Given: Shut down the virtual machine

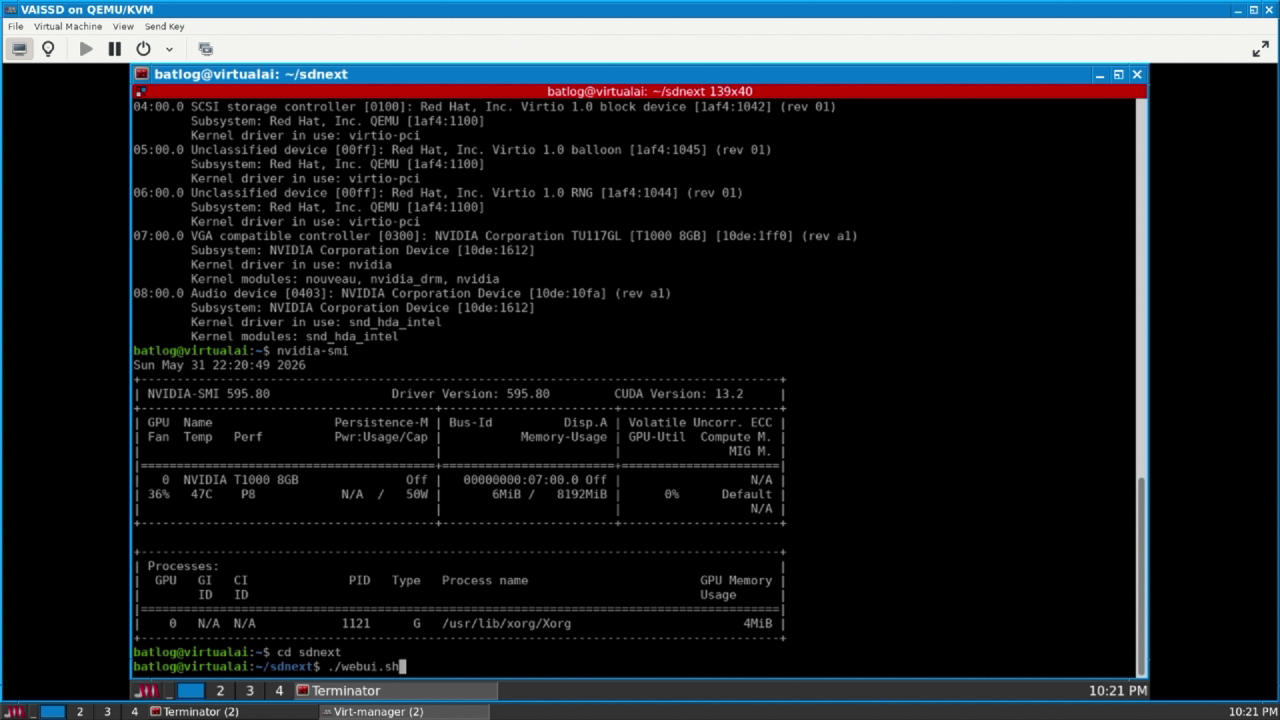Looking at the screenshot, I should pyautogui.click(x=143, y=49).
